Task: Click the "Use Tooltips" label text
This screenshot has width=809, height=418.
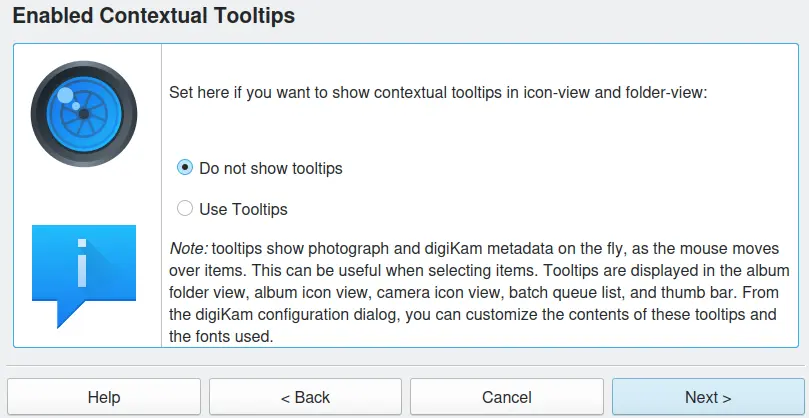Action: pyautogui.click(x=243, y=209)
